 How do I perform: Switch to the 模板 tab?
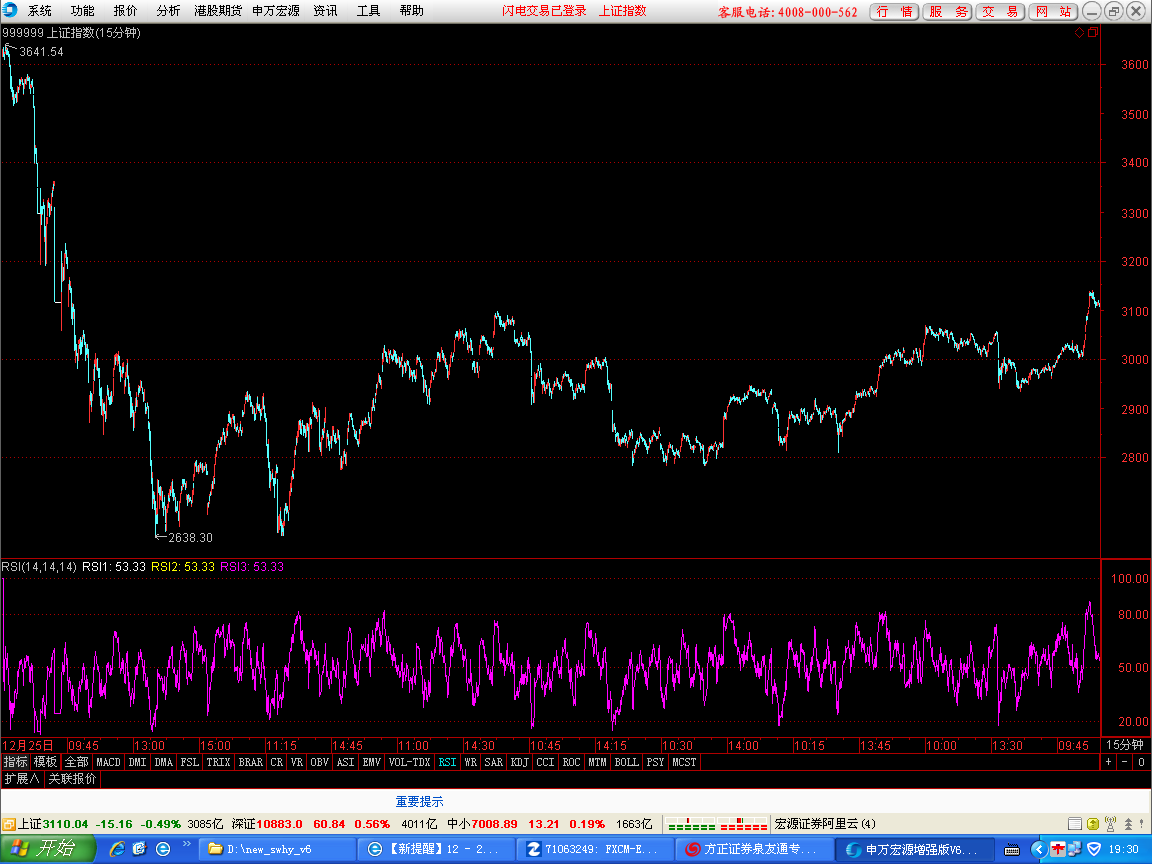tap(46, 762)
